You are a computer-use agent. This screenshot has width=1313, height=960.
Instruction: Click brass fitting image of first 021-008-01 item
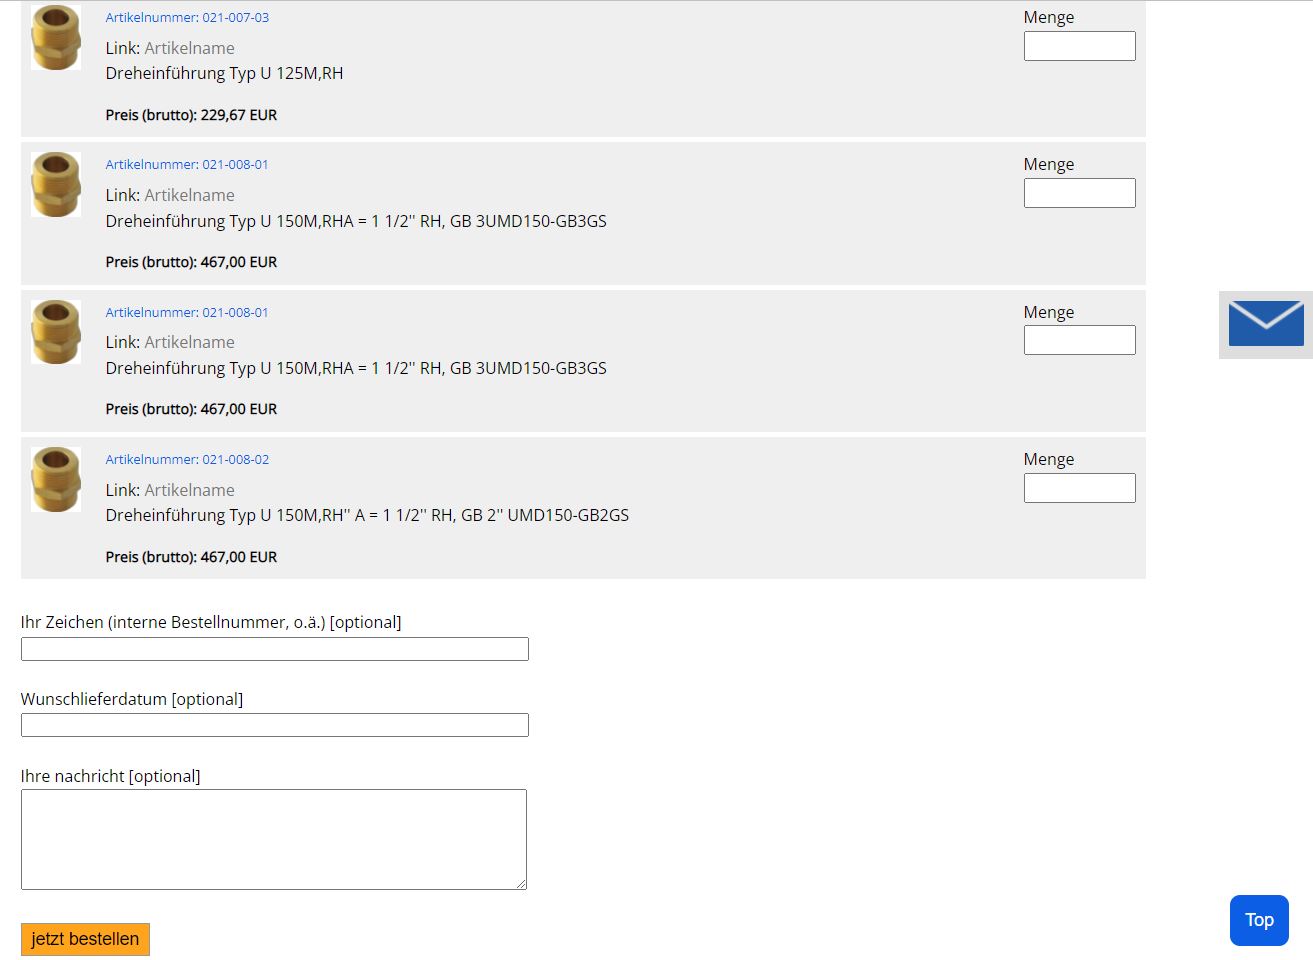56,184
